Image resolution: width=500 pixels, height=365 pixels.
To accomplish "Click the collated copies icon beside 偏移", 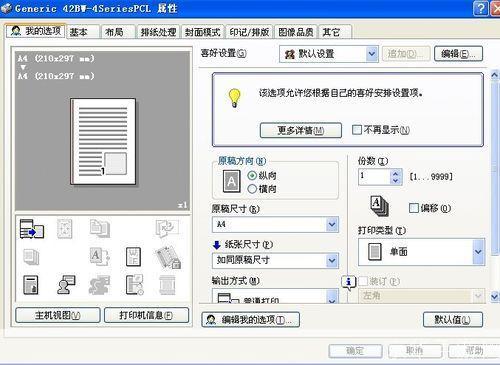I will coord(380,206).
